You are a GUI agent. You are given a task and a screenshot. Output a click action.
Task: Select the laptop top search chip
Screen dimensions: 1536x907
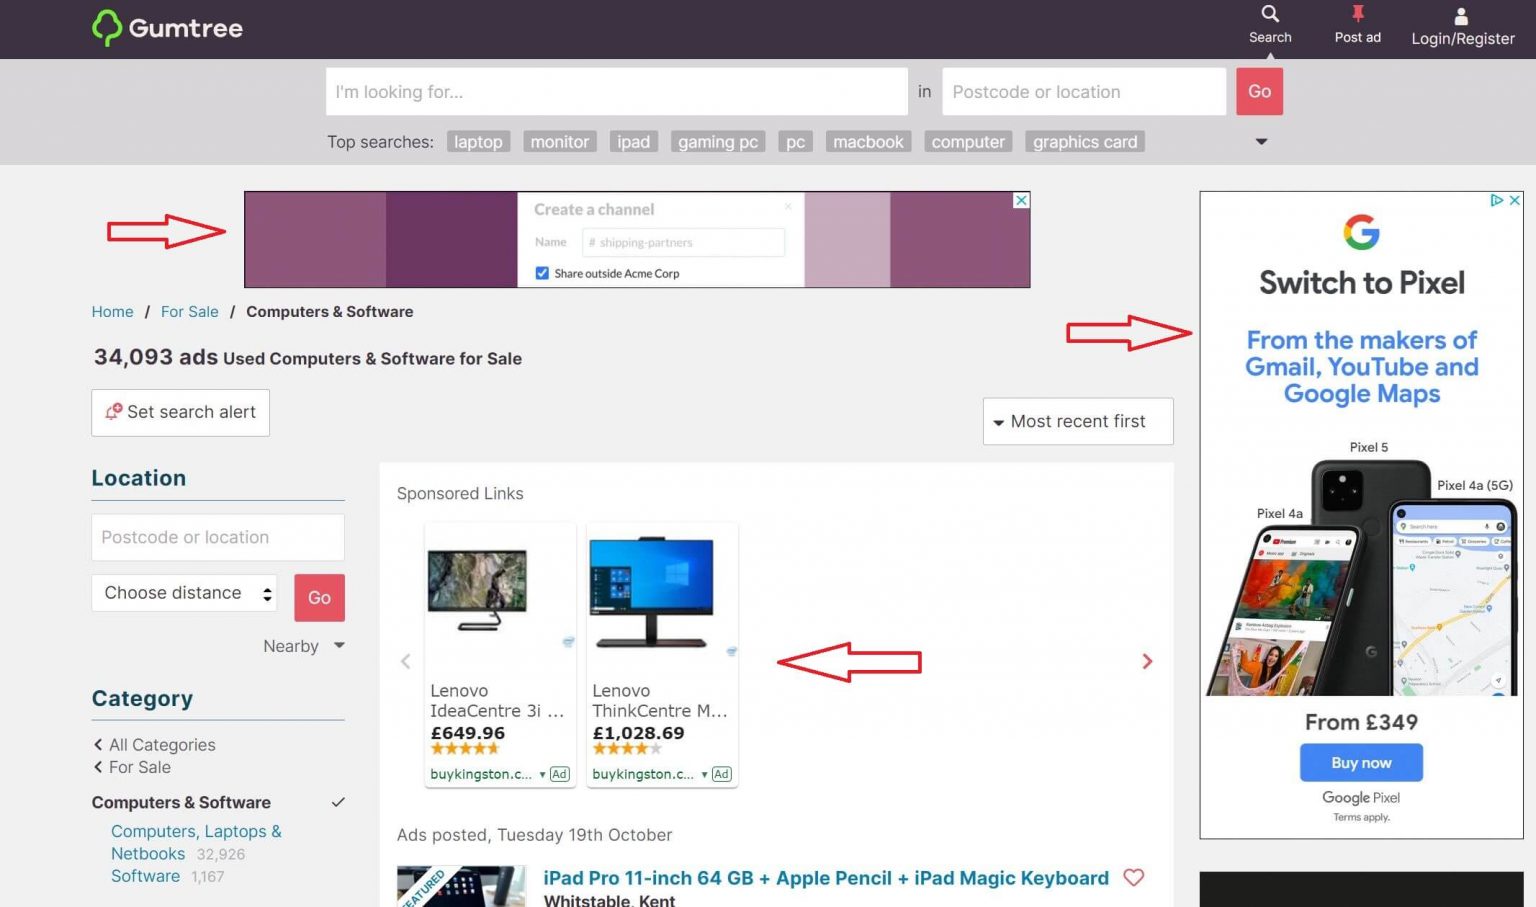[x=478, y=141]
